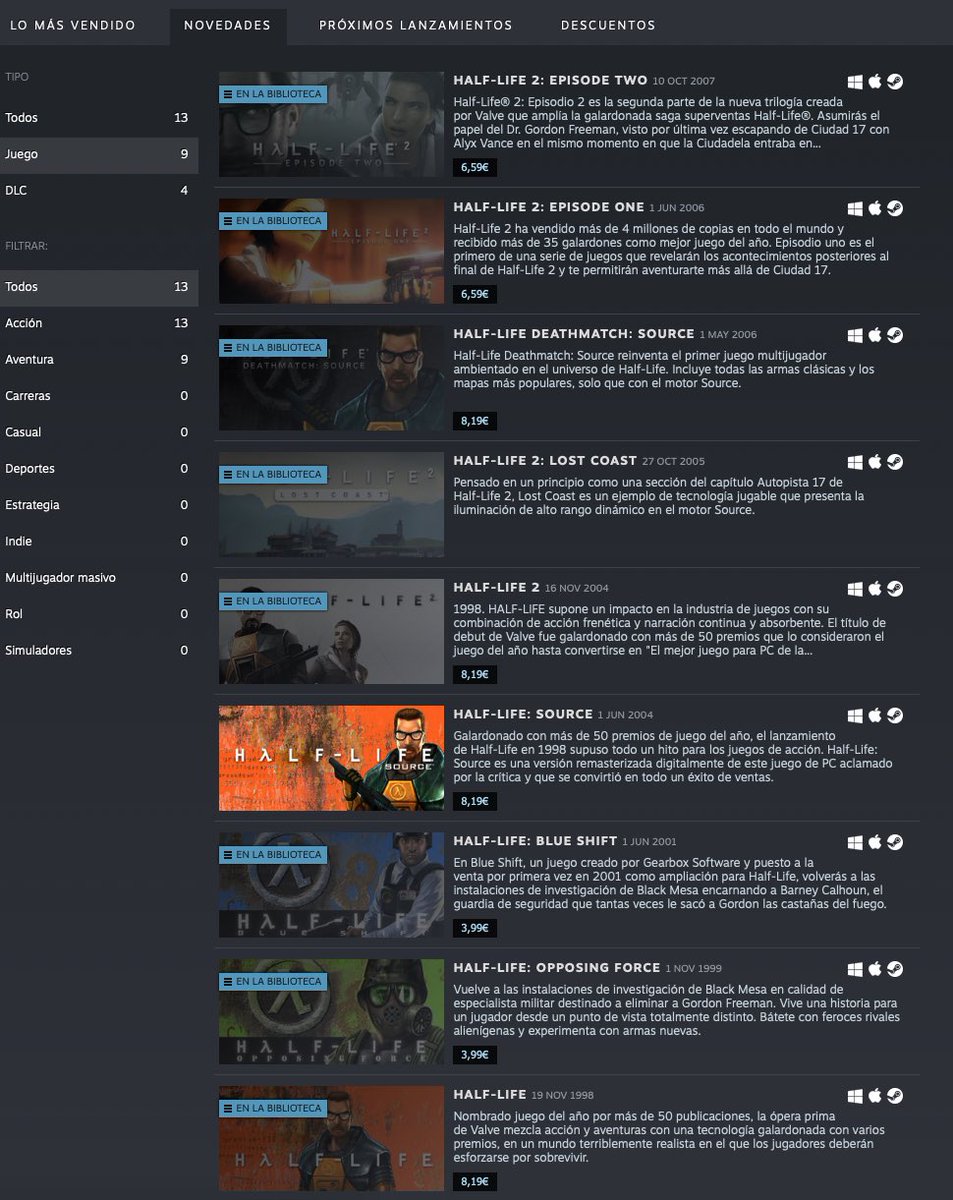
Task: Click En la biblioteca badge on Lost Coast
Action: [x=273, y=474]
